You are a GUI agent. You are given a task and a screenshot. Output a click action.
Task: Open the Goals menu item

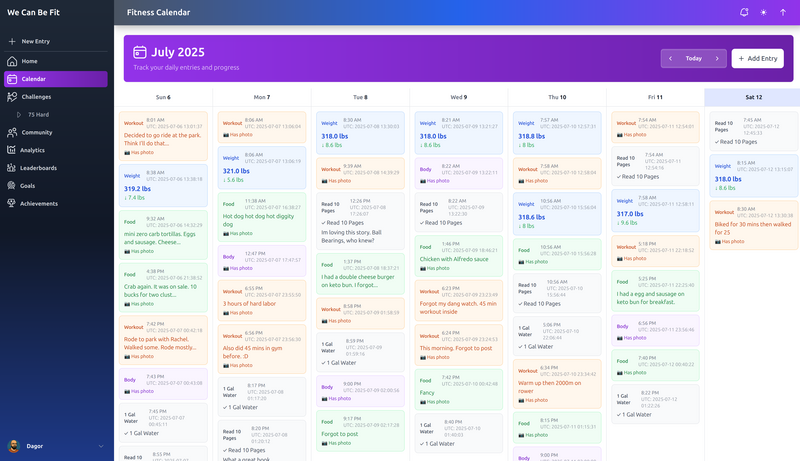pos(56,186)
